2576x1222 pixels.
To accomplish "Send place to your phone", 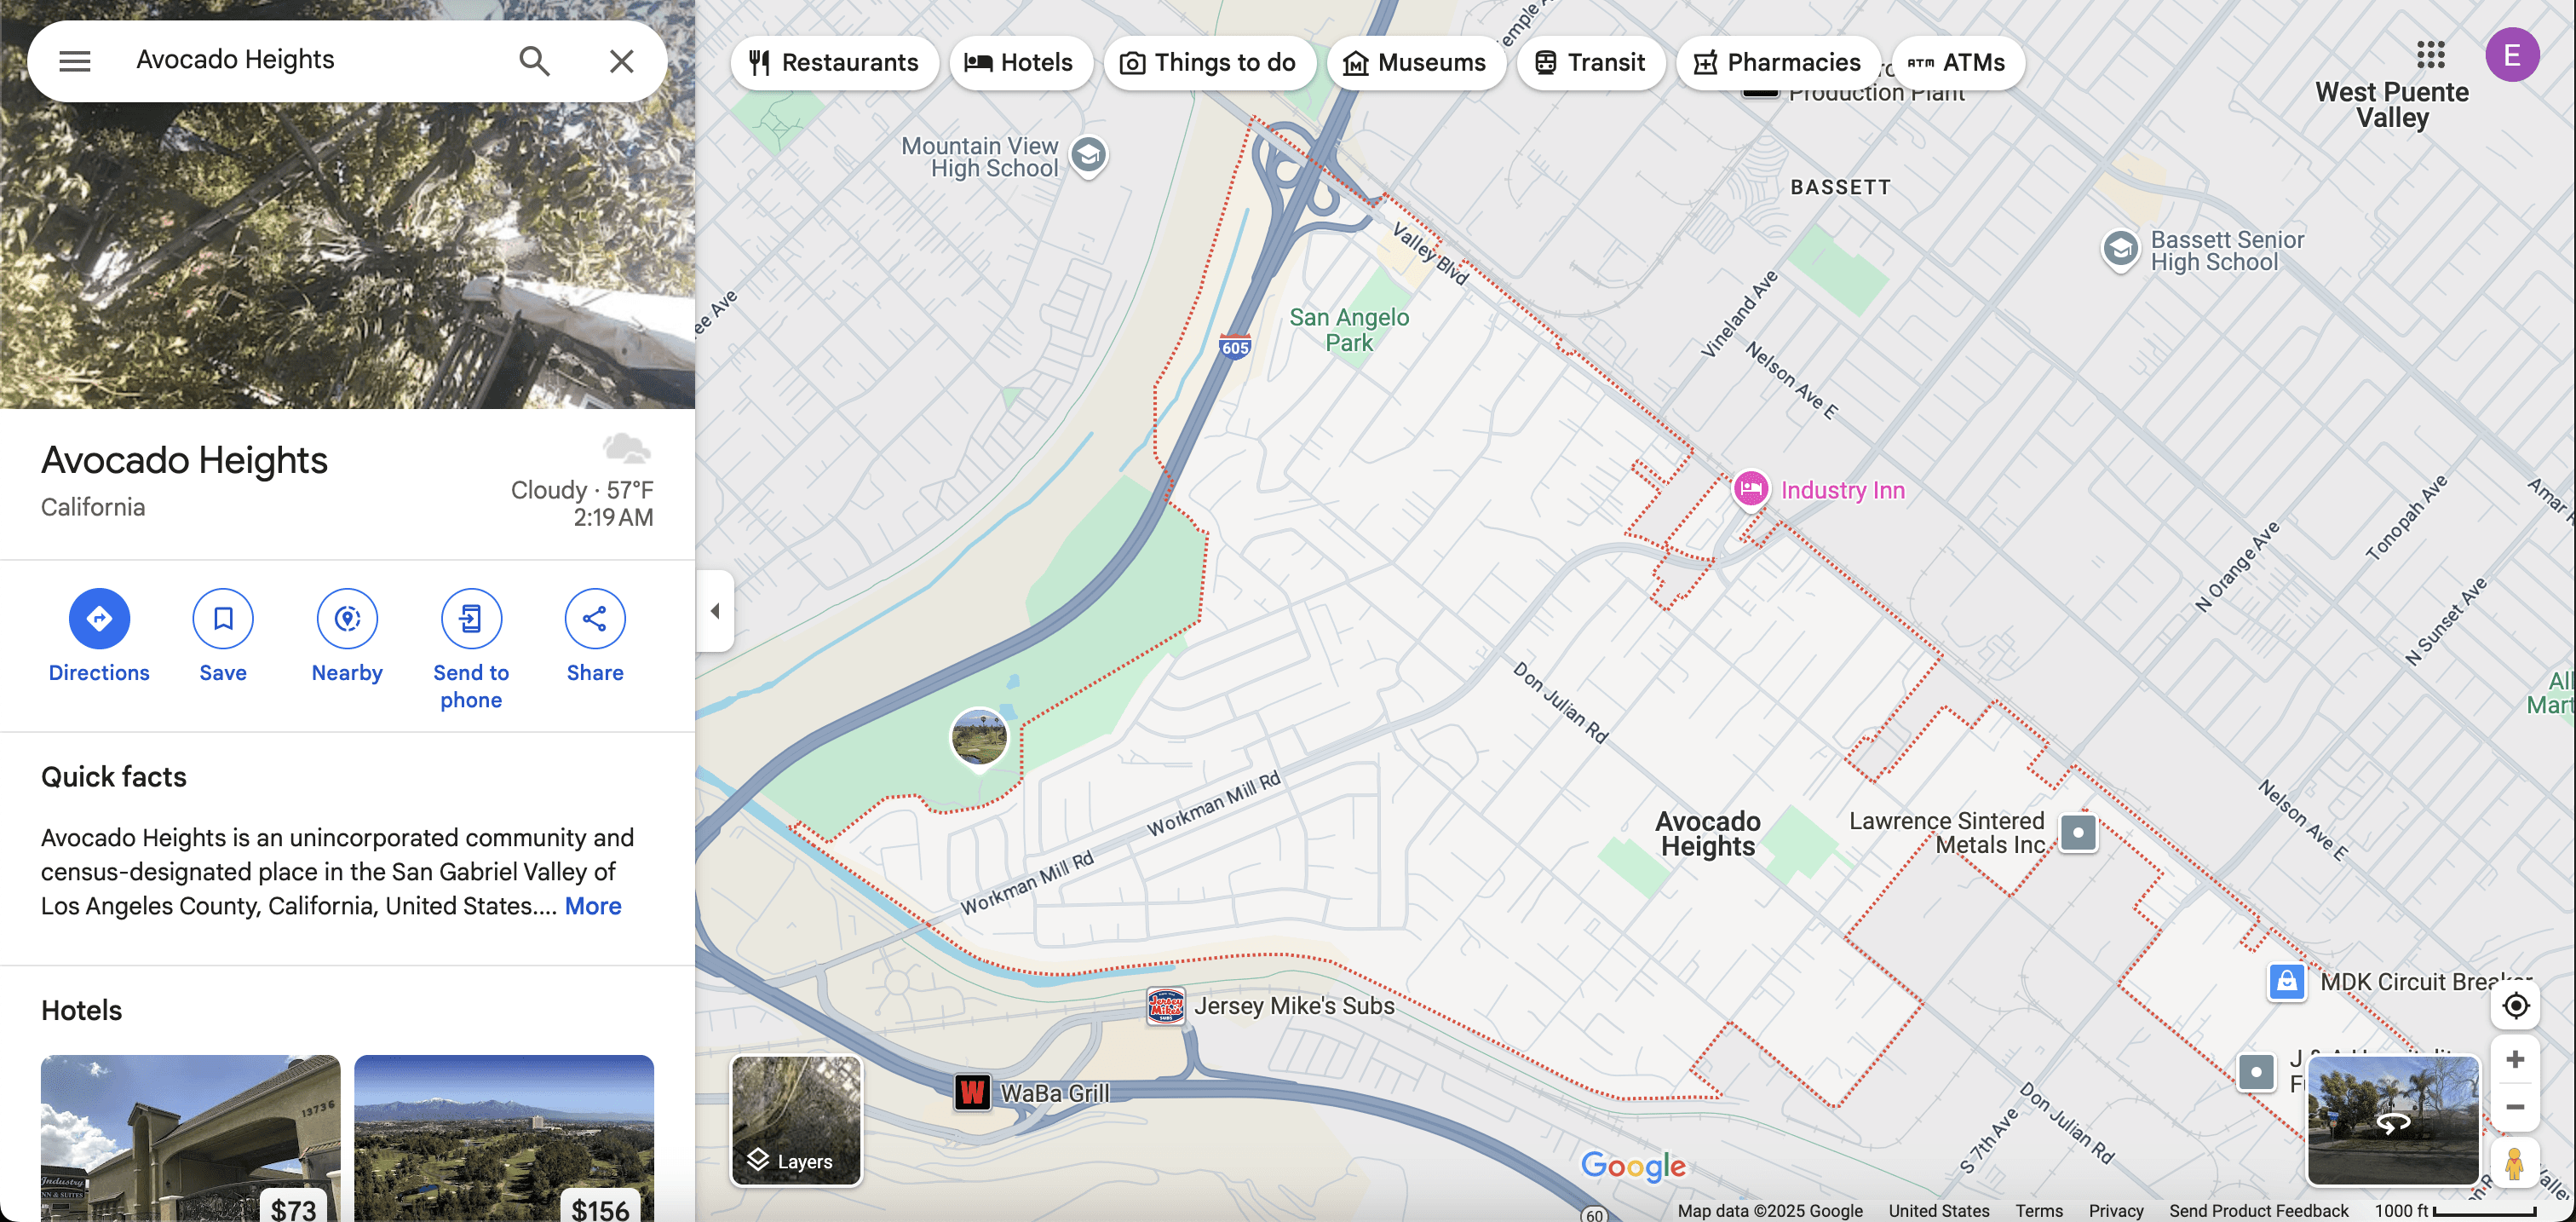I will click(471, 620).
